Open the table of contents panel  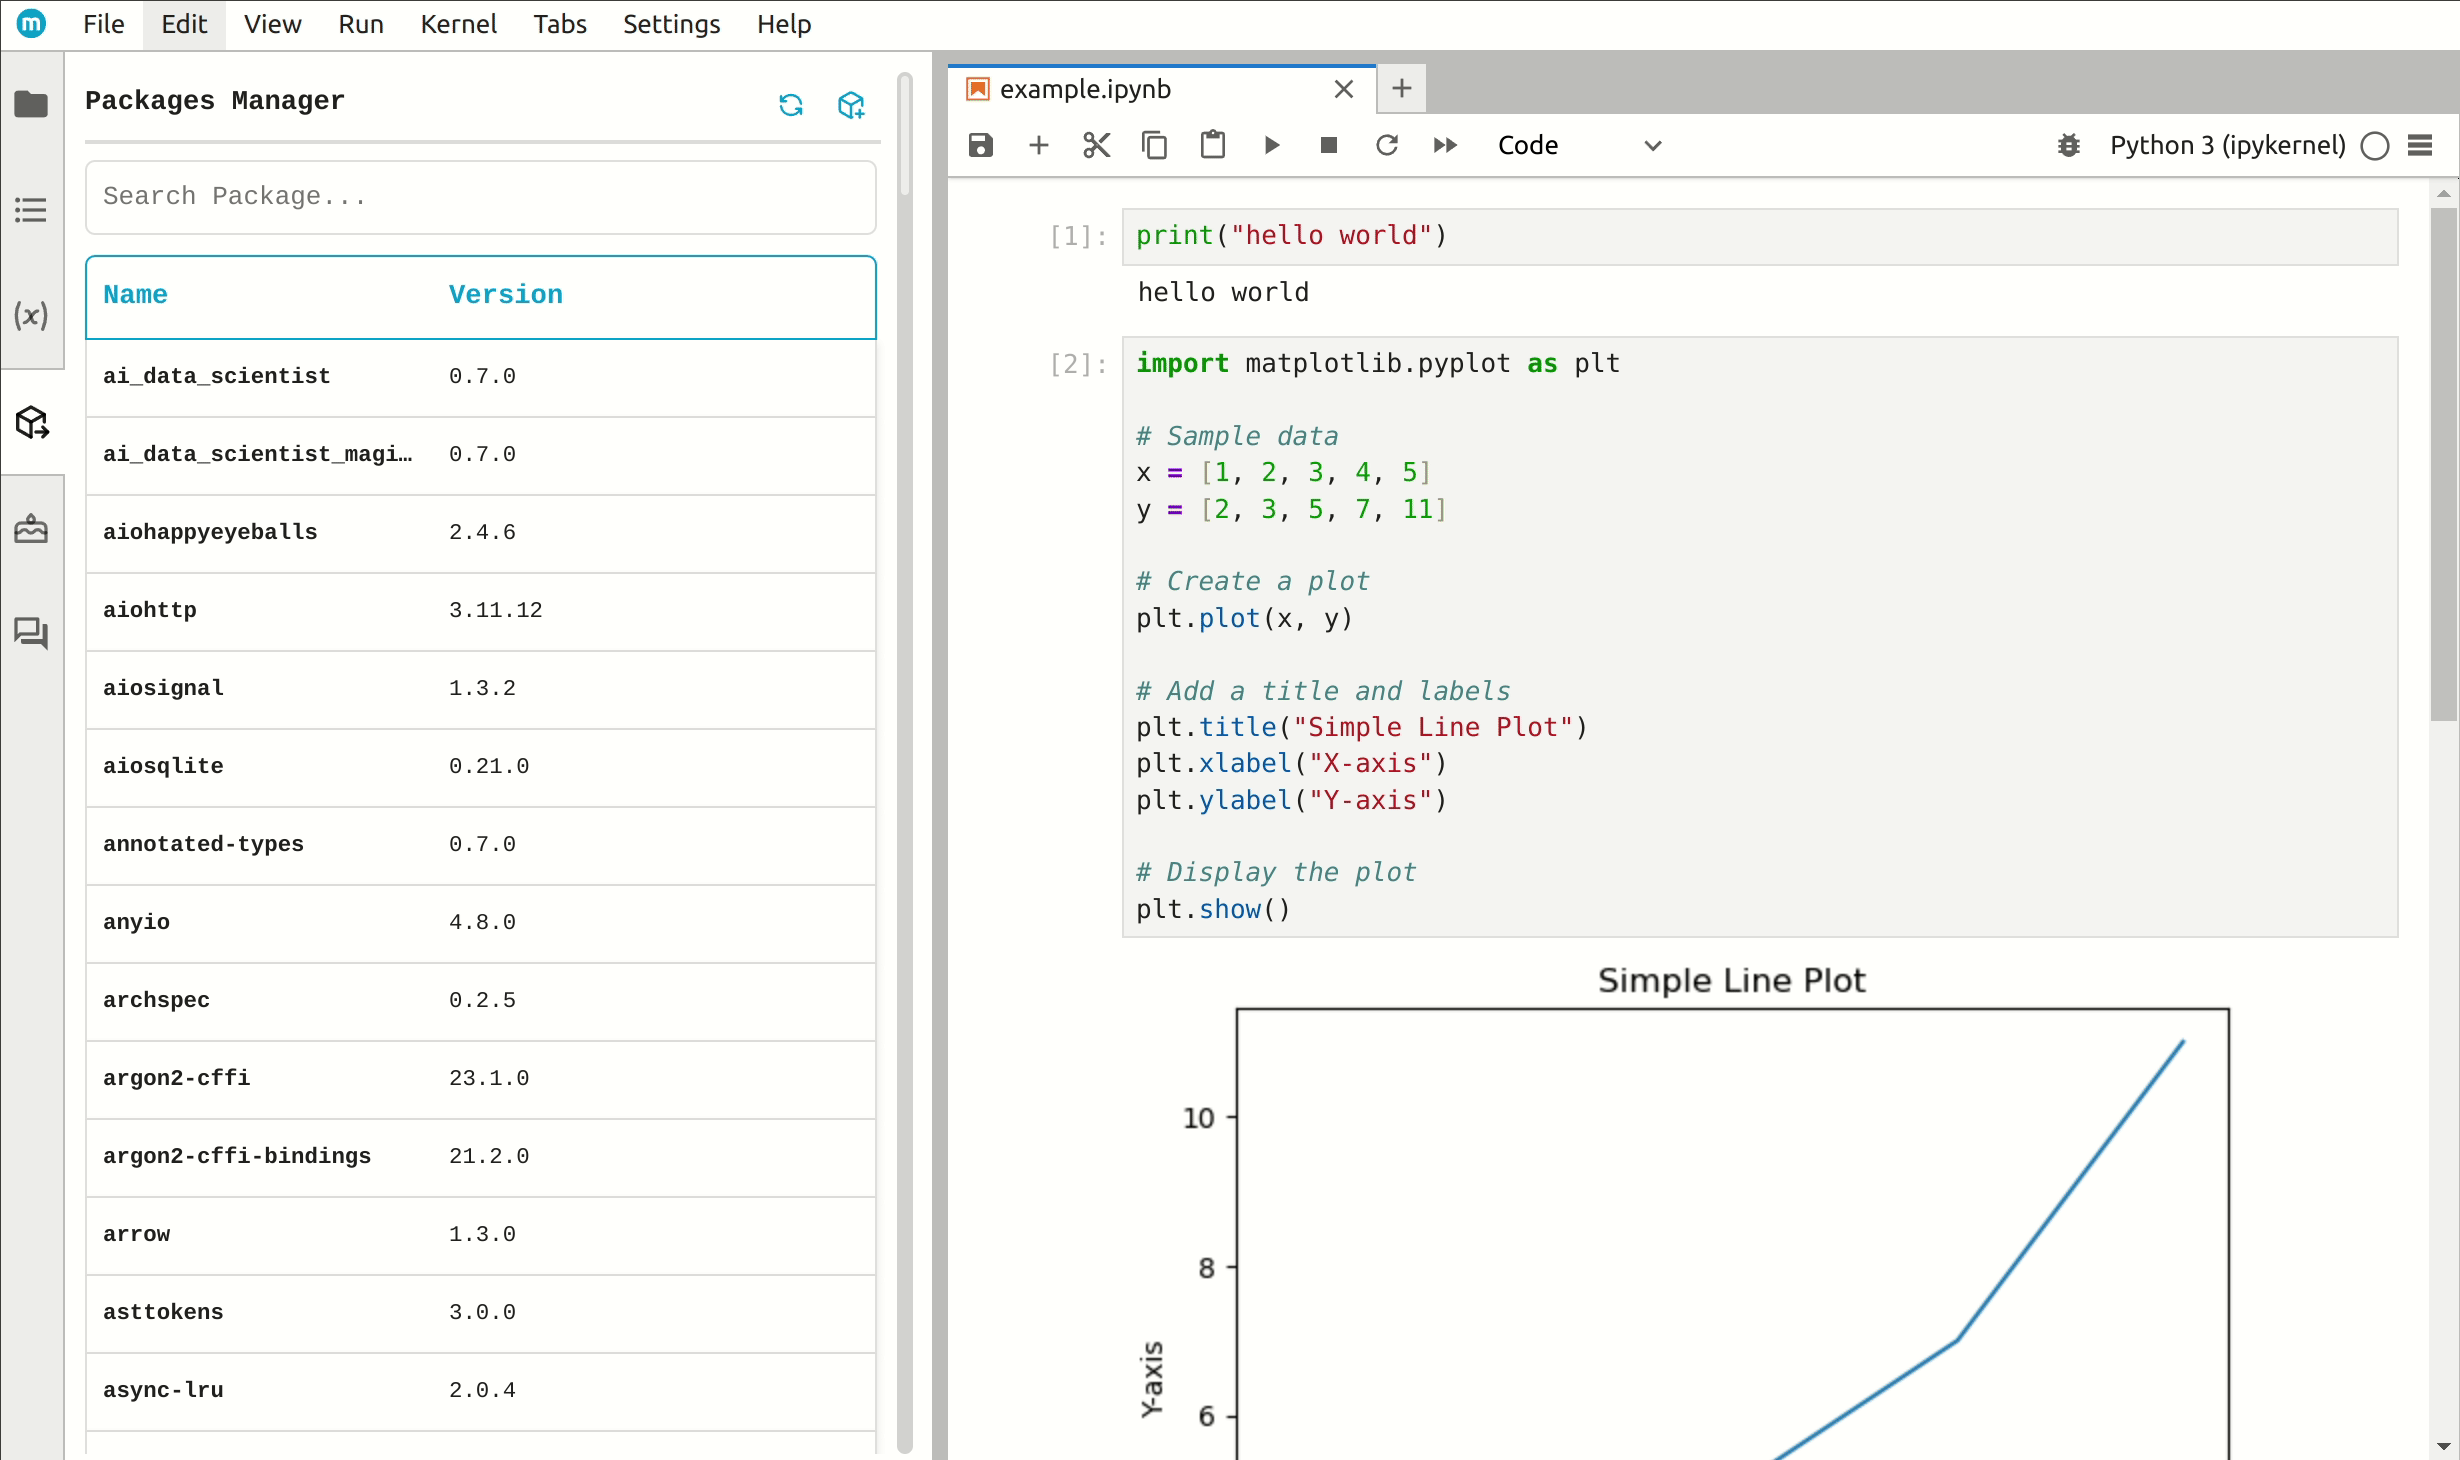click(x=32, y=211)
